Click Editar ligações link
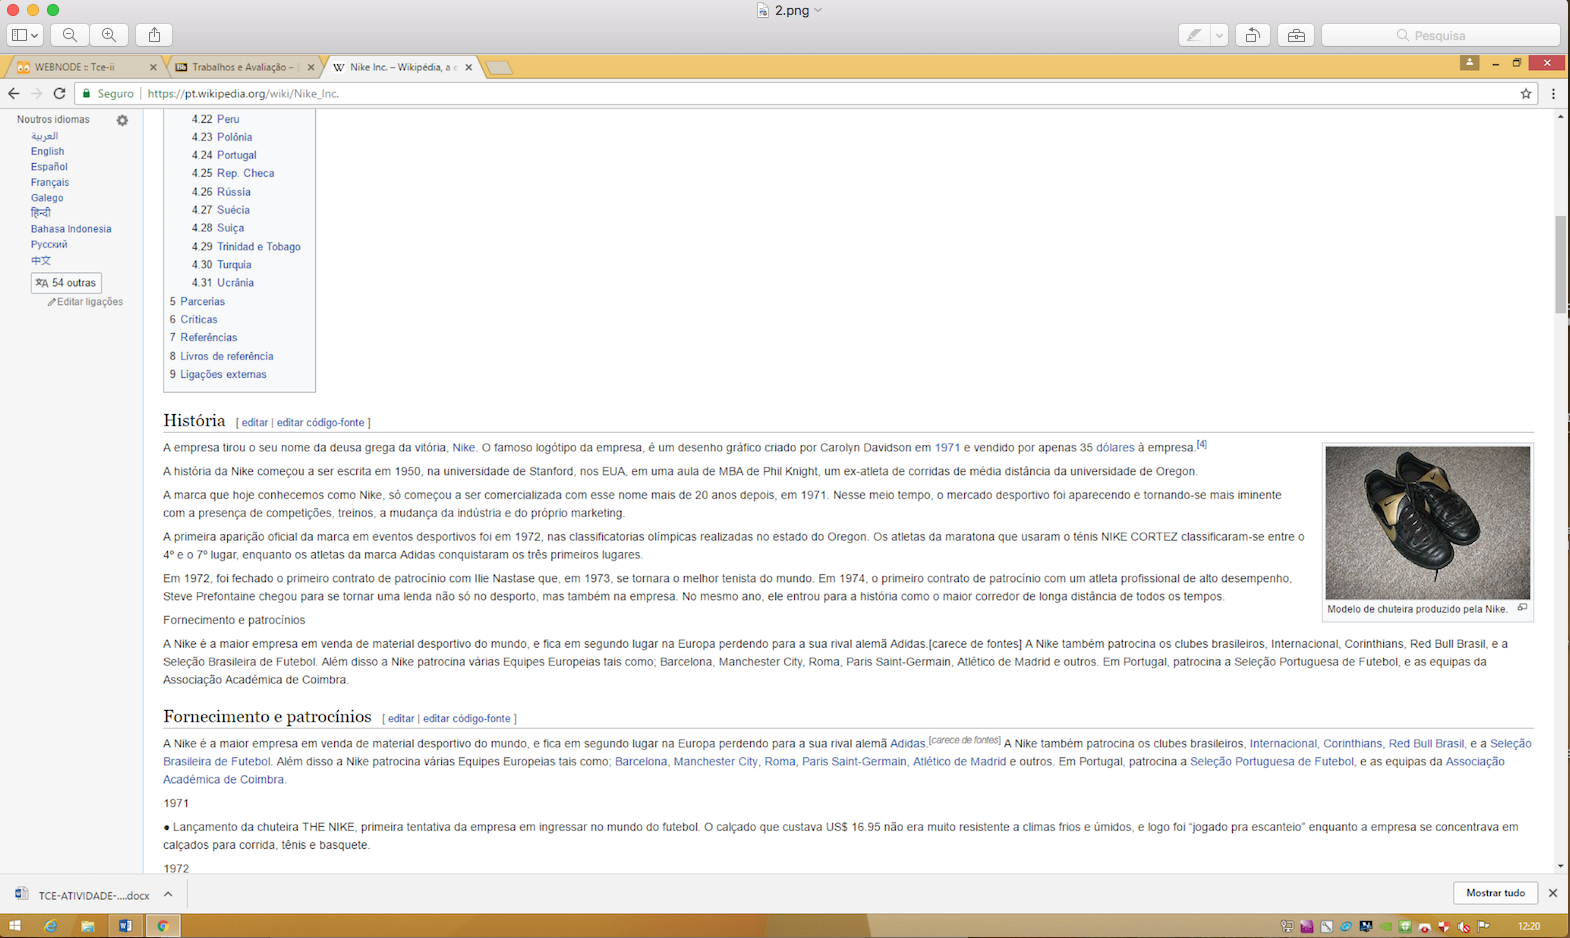Screen dimensions: 1570x938 pyautogui.click(x=90, y=302)
